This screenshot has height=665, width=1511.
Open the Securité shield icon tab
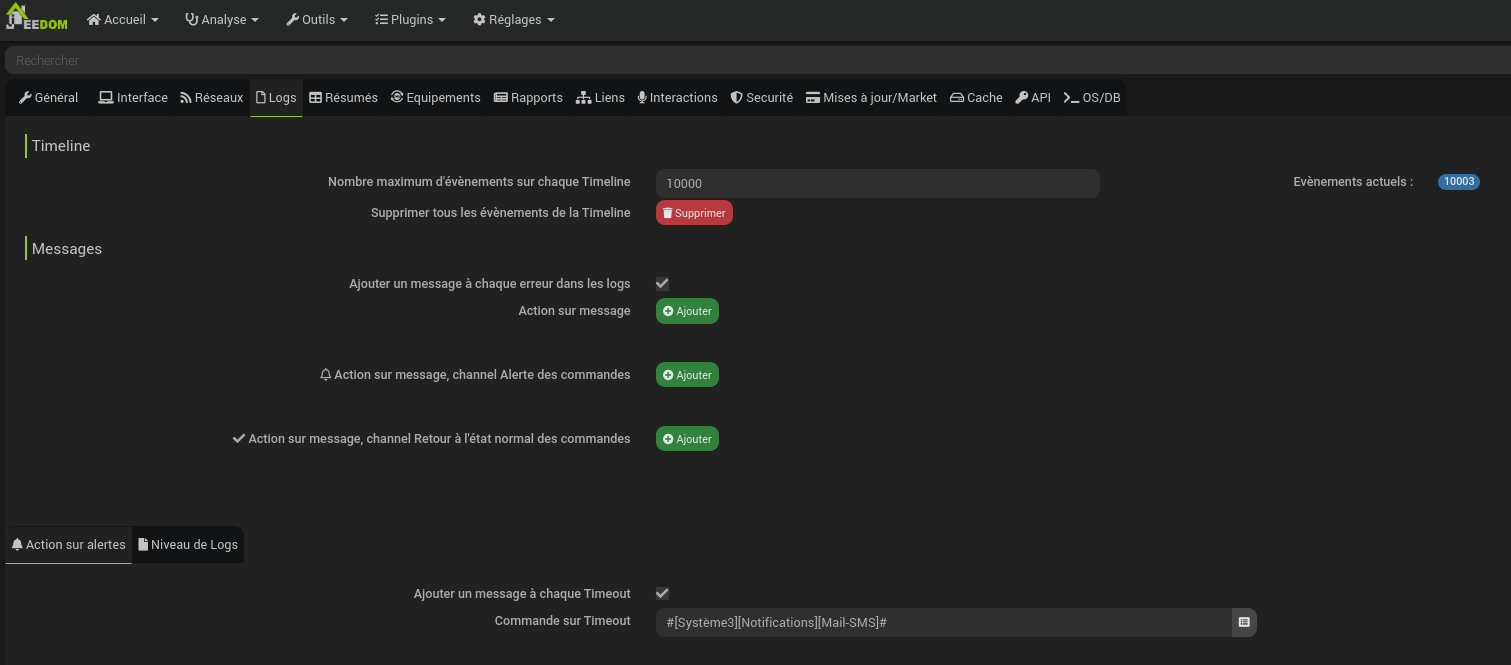[x=761, y=98]
